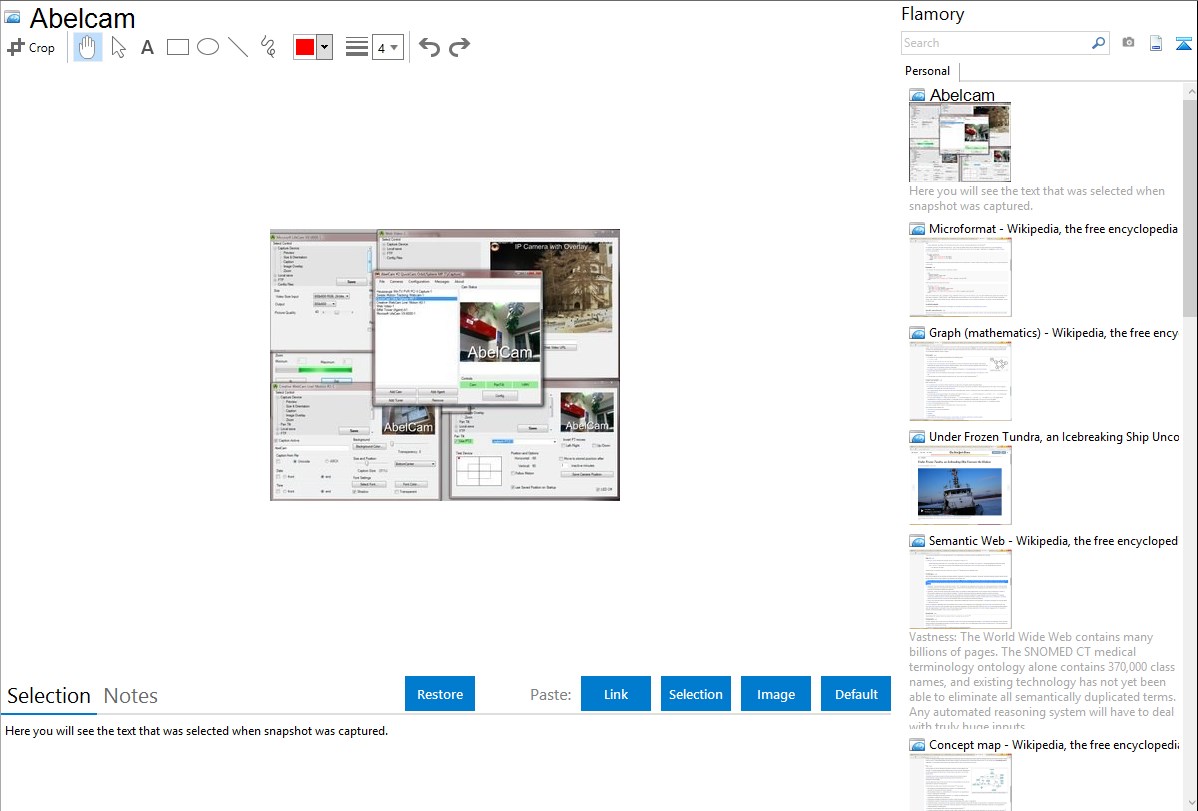The height and width of the screenshot is (811, 1198).
Task: Open the line width dropdown showing 4
Action: click(x=387, y=47)
